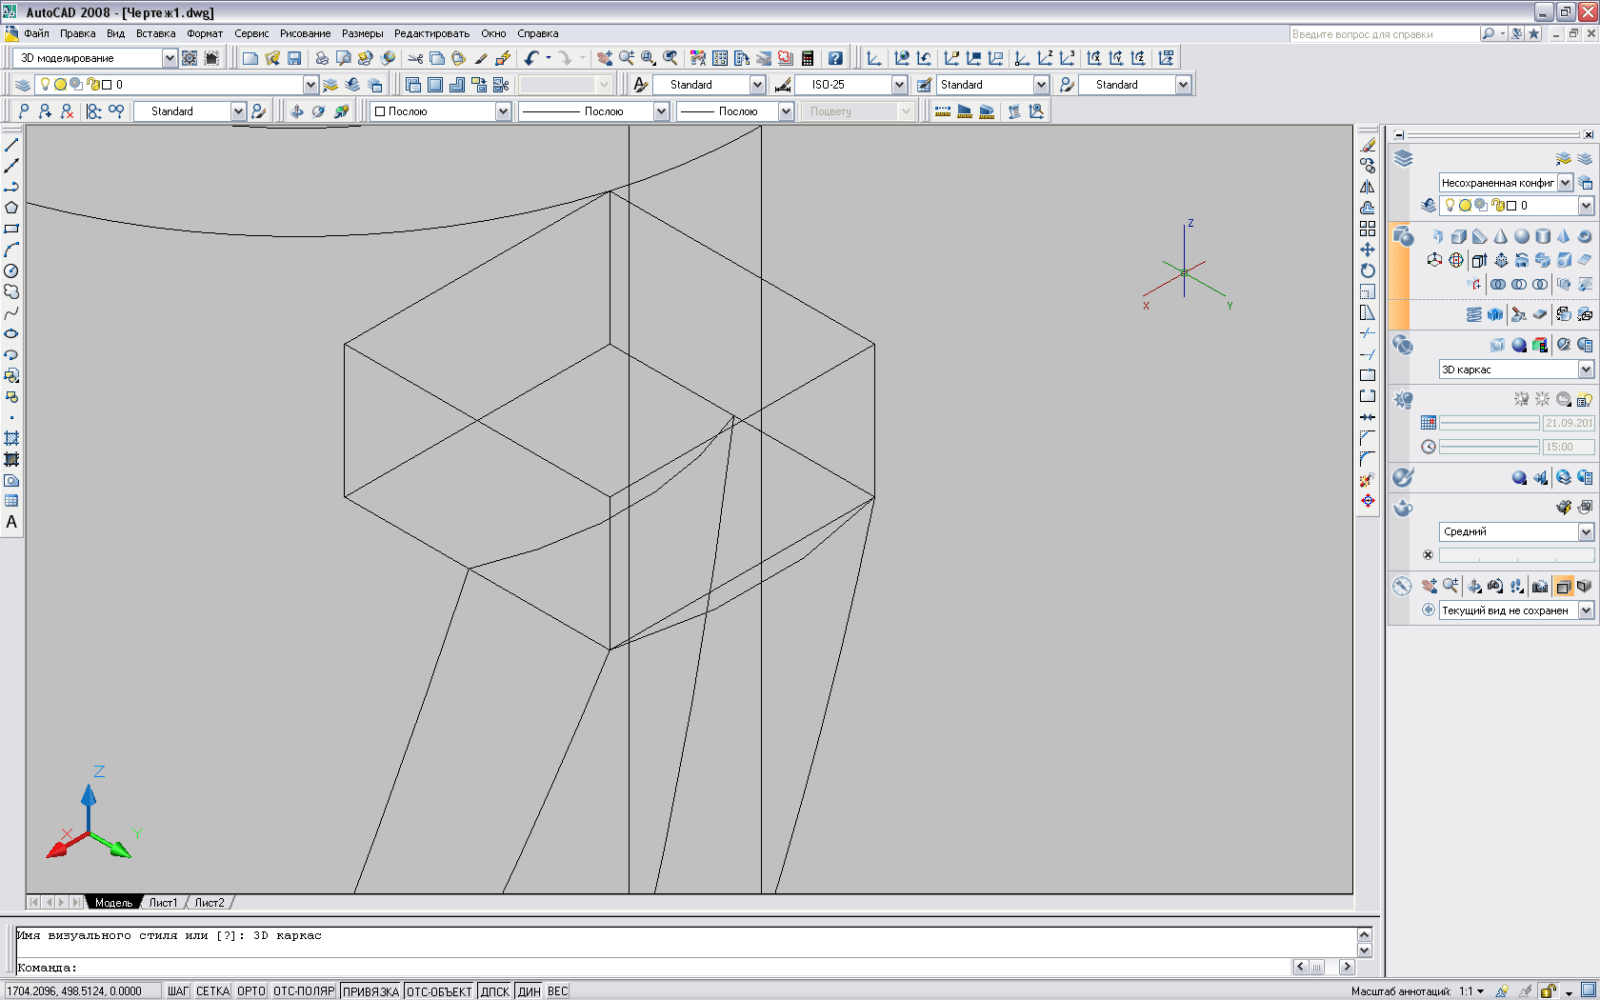Select the Polygon drawing tool
The width and height of the screenshot is (1600, 1000).
[12, 208]
